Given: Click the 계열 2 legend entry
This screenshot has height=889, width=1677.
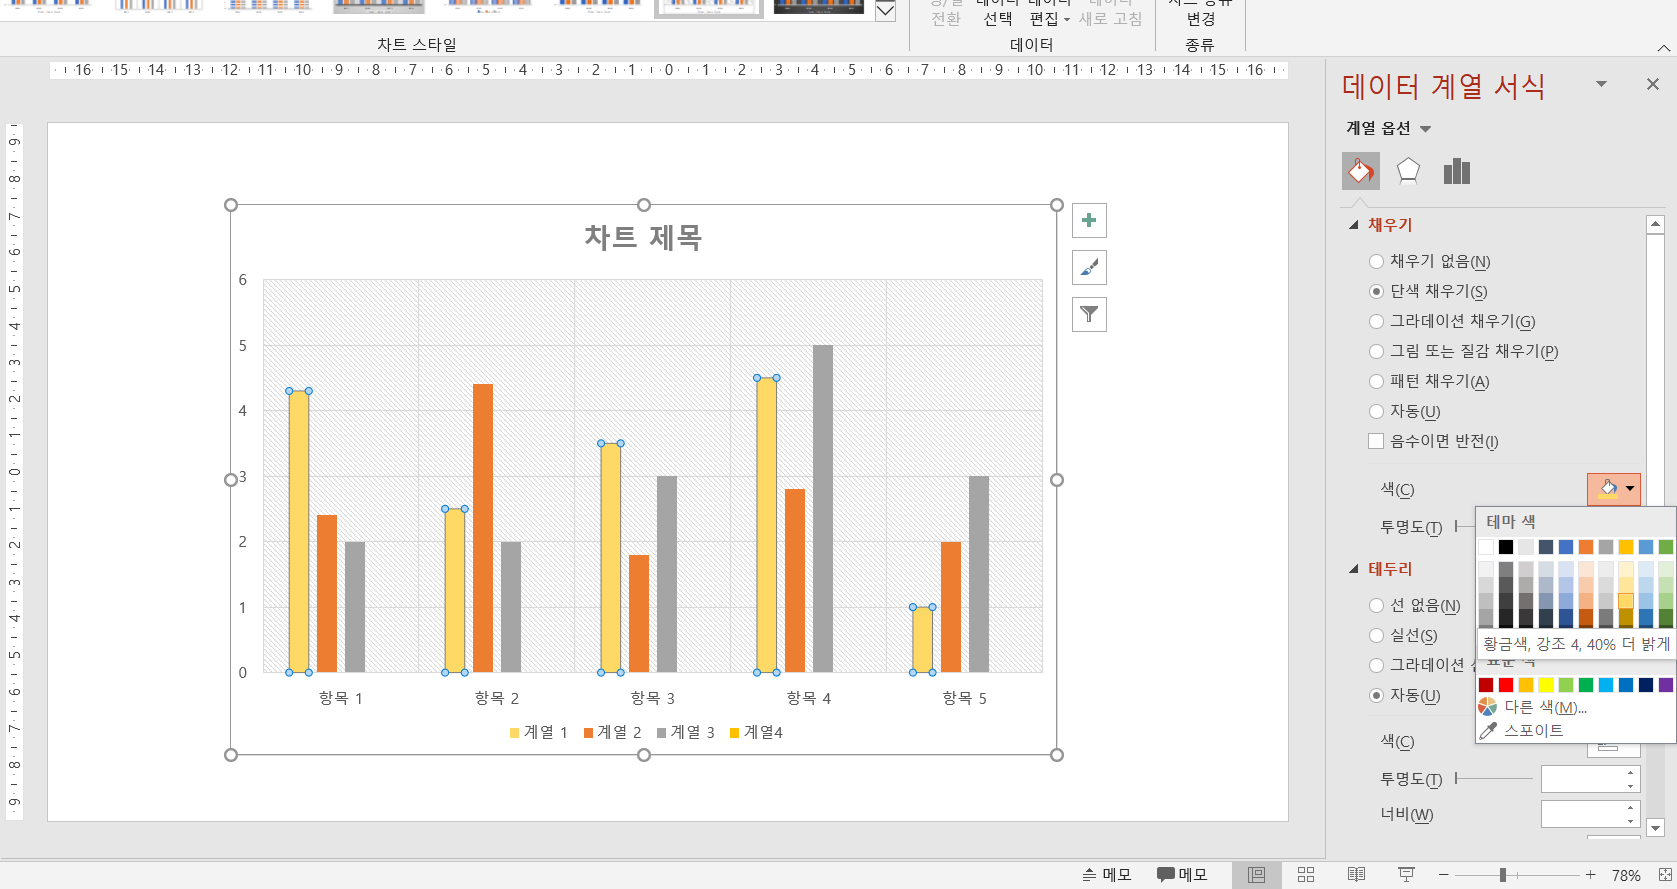Looking at the screenshot, I should click(612, 732).
